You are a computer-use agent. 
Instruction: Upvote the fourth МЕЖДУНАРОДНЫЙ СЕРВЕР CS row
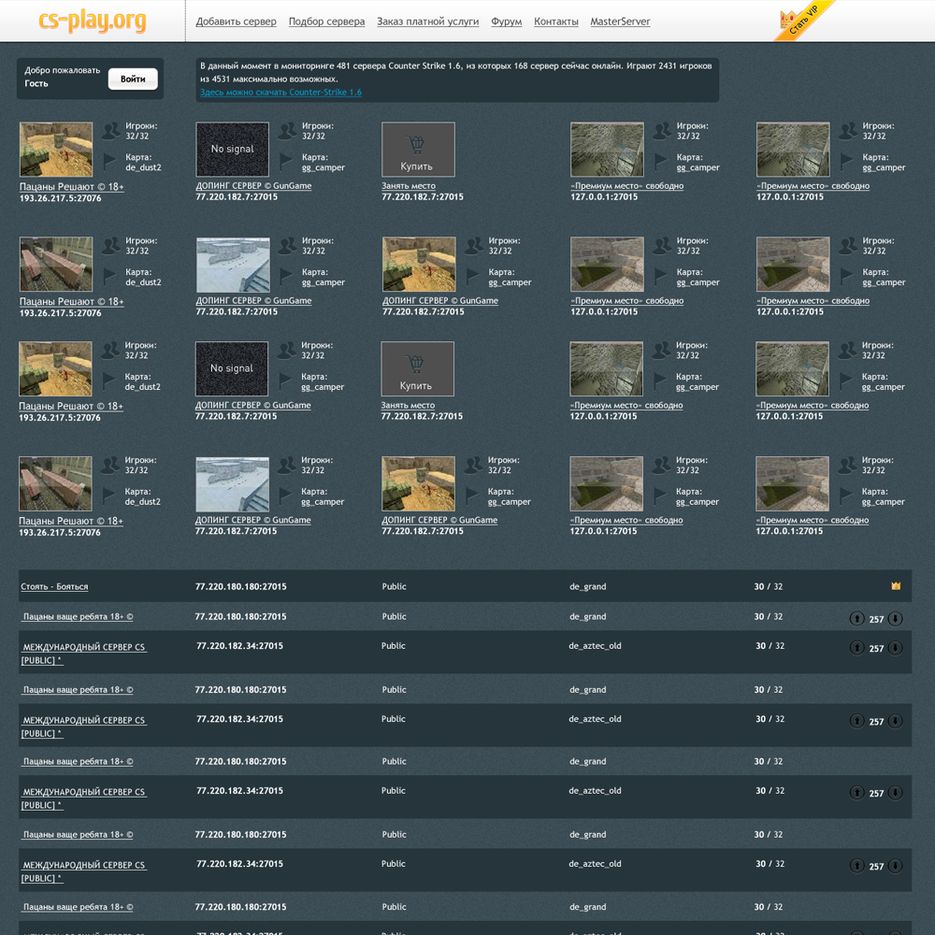pos(857,866)
